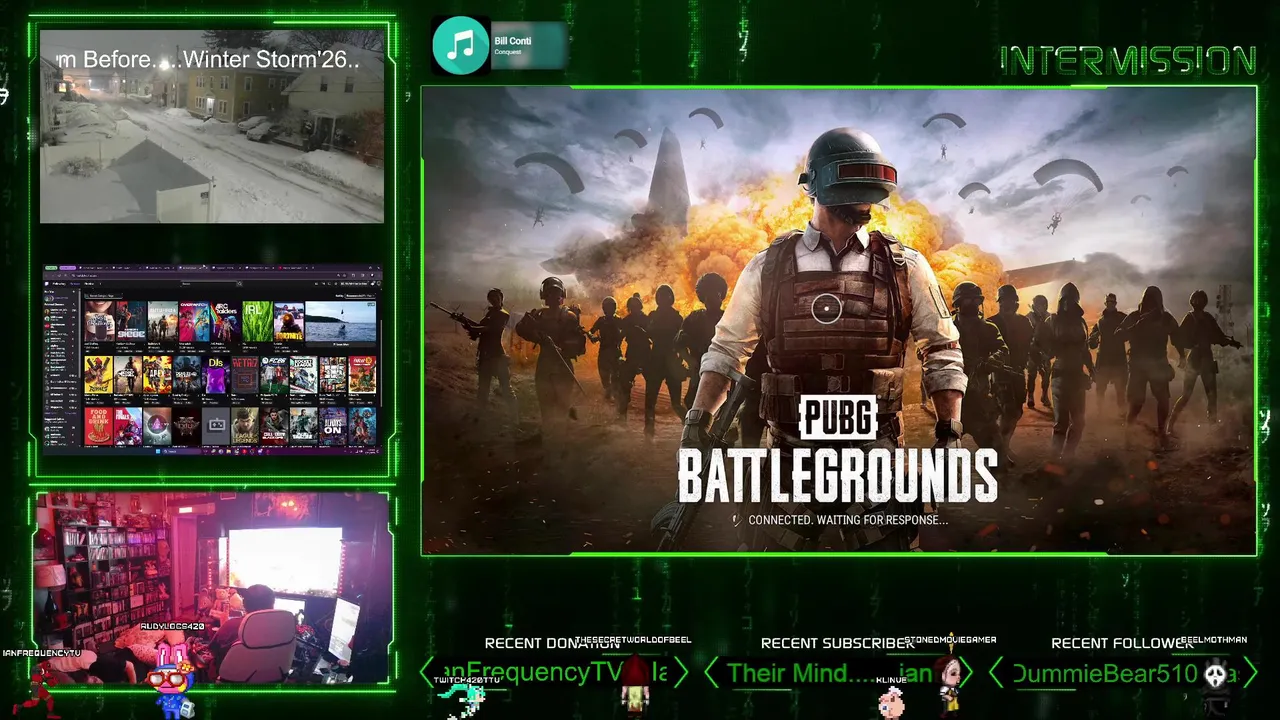The image size is (1280, 720).
Task: Click the circular loading cursor on PUBG screen
Action: (826, 309)
